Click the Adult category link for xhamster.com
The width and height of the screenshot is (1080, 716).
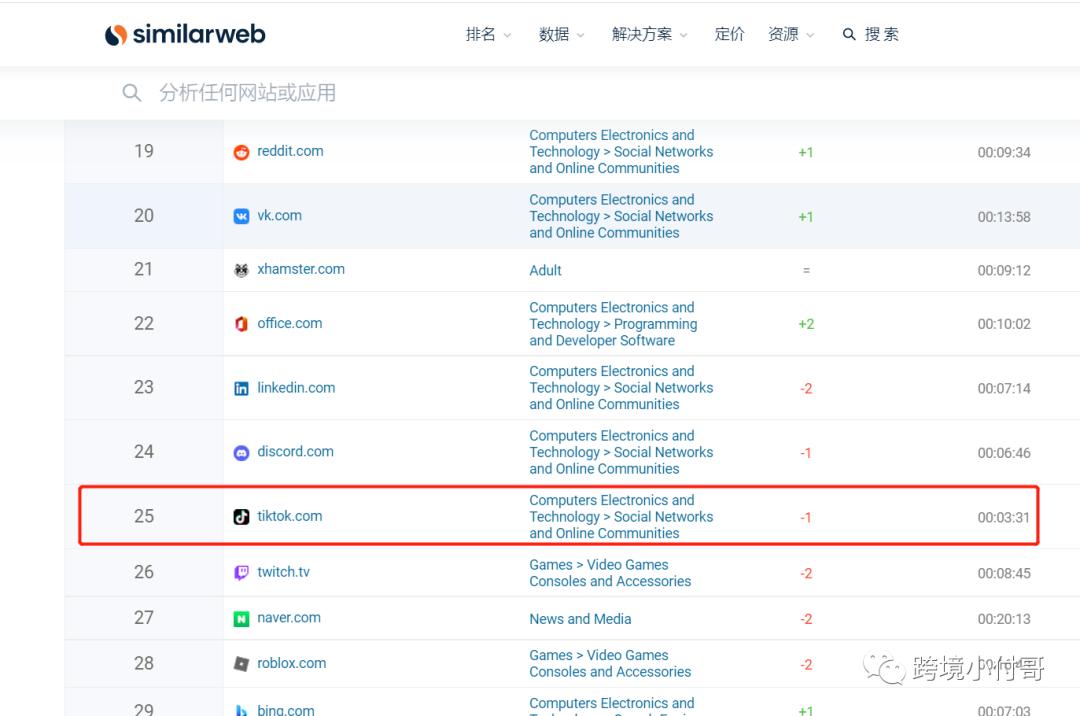(545, 271)
